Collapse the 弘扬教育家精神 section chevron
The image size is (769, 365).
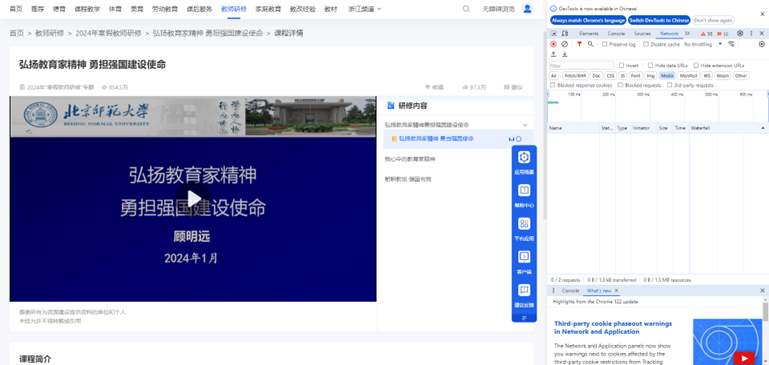(525, 125)
